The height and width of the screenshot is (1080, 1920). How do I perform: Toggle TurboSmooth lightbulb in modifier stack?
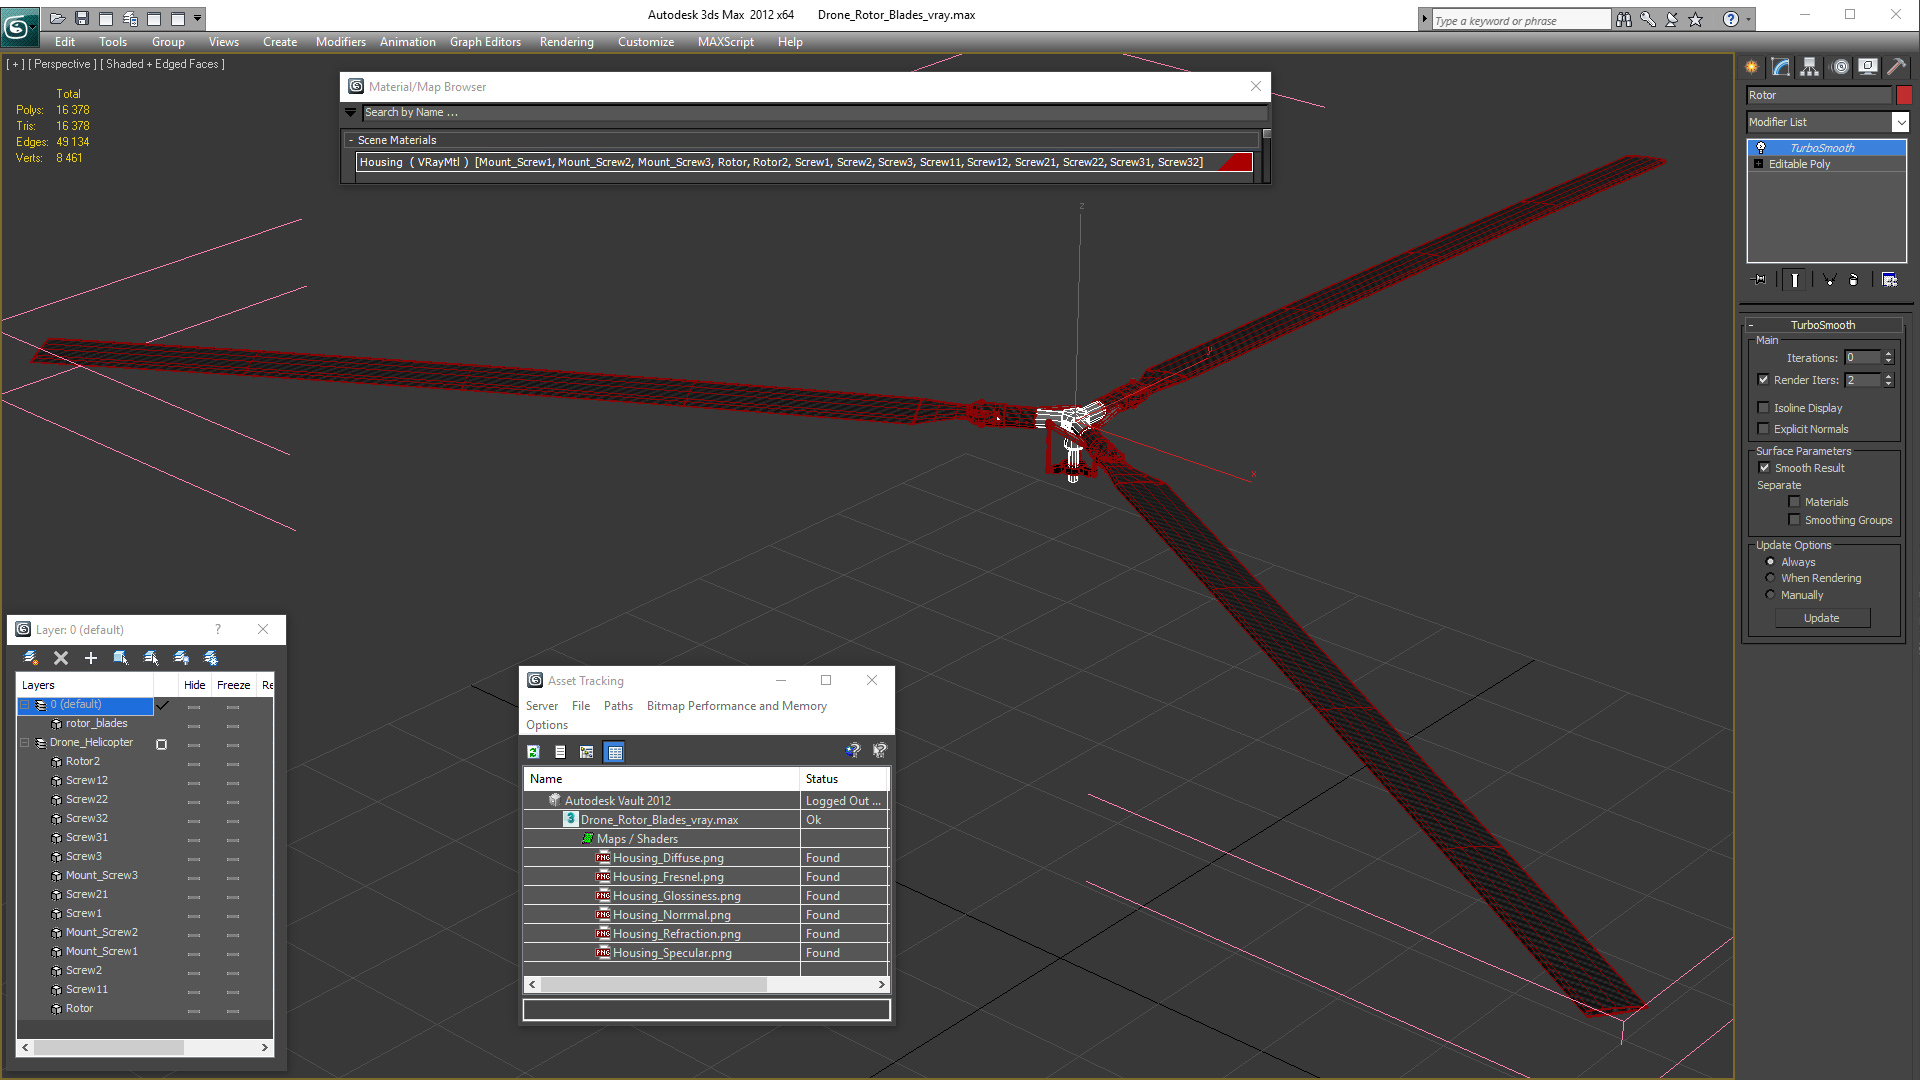tap(1761, 148)
